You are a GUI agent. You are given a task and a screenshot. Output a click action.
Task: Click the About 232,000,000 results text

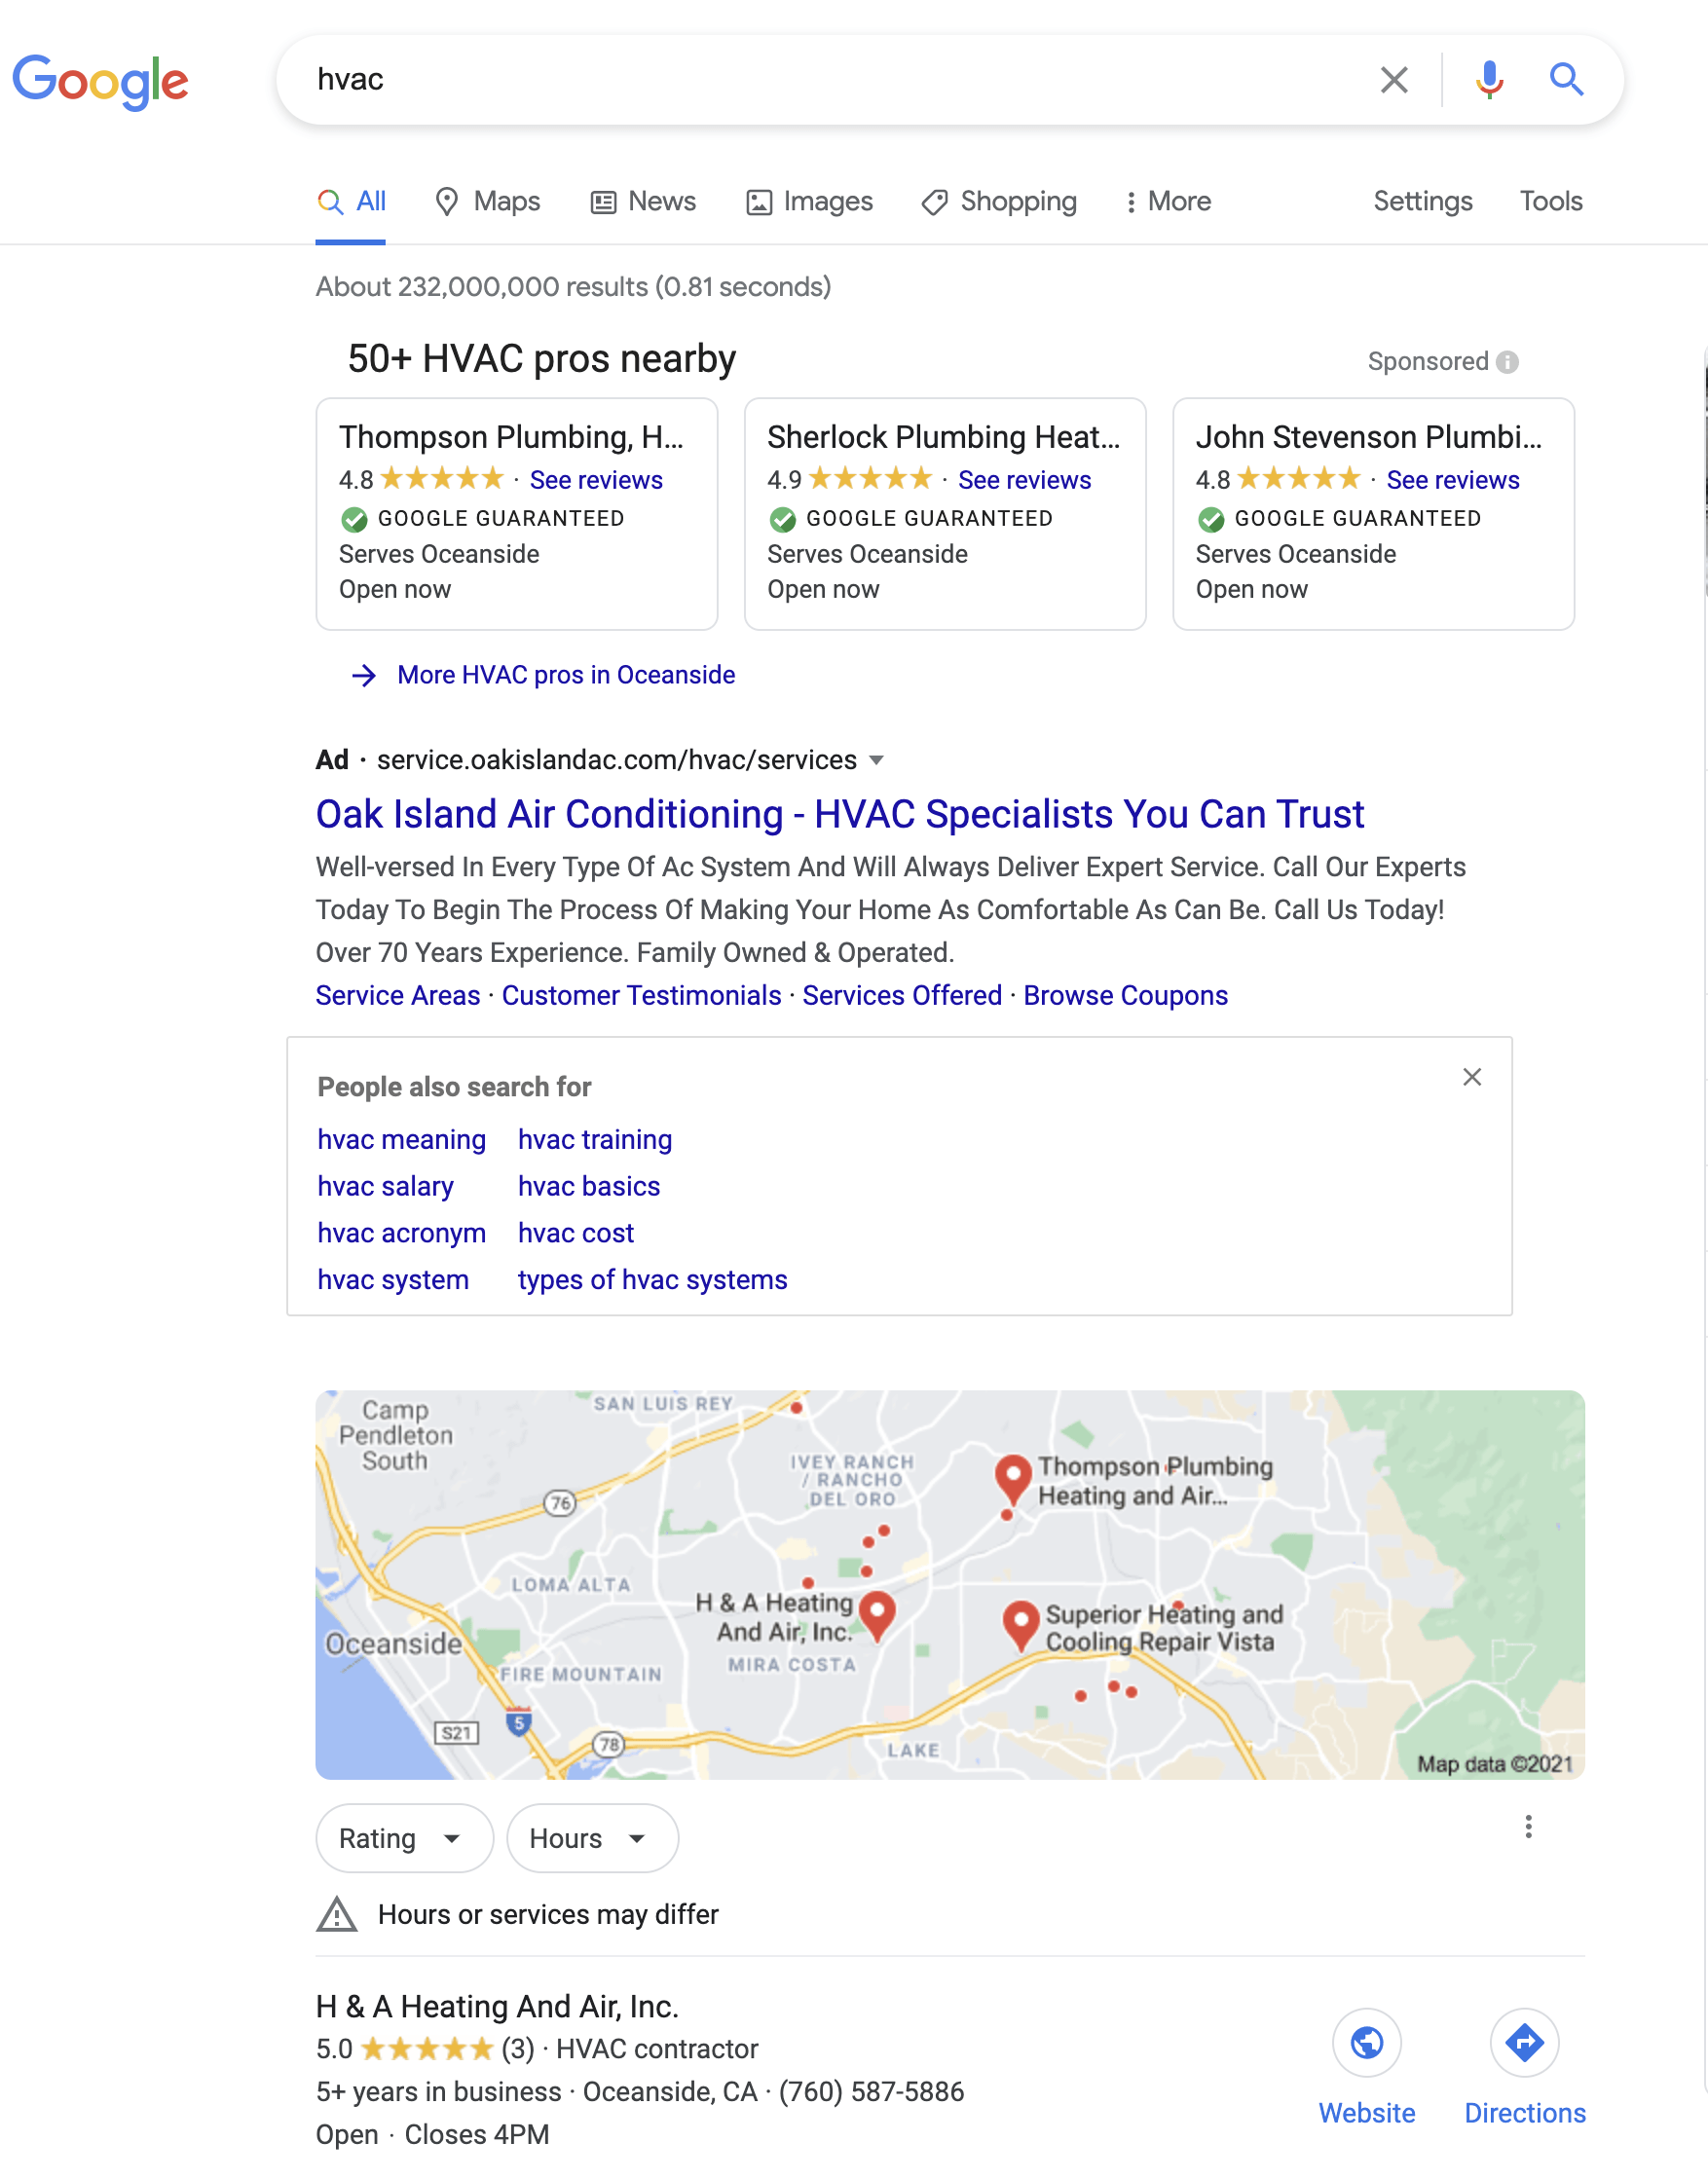point(573,287)
